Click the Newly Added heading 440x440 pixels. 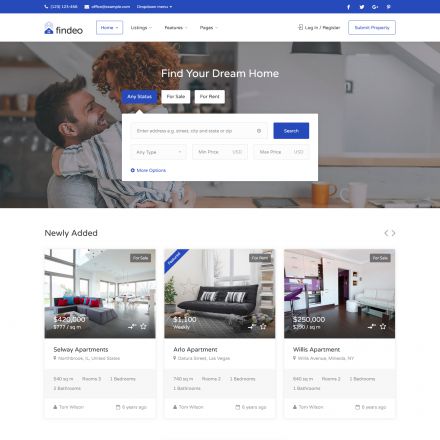tap(71, 233)
